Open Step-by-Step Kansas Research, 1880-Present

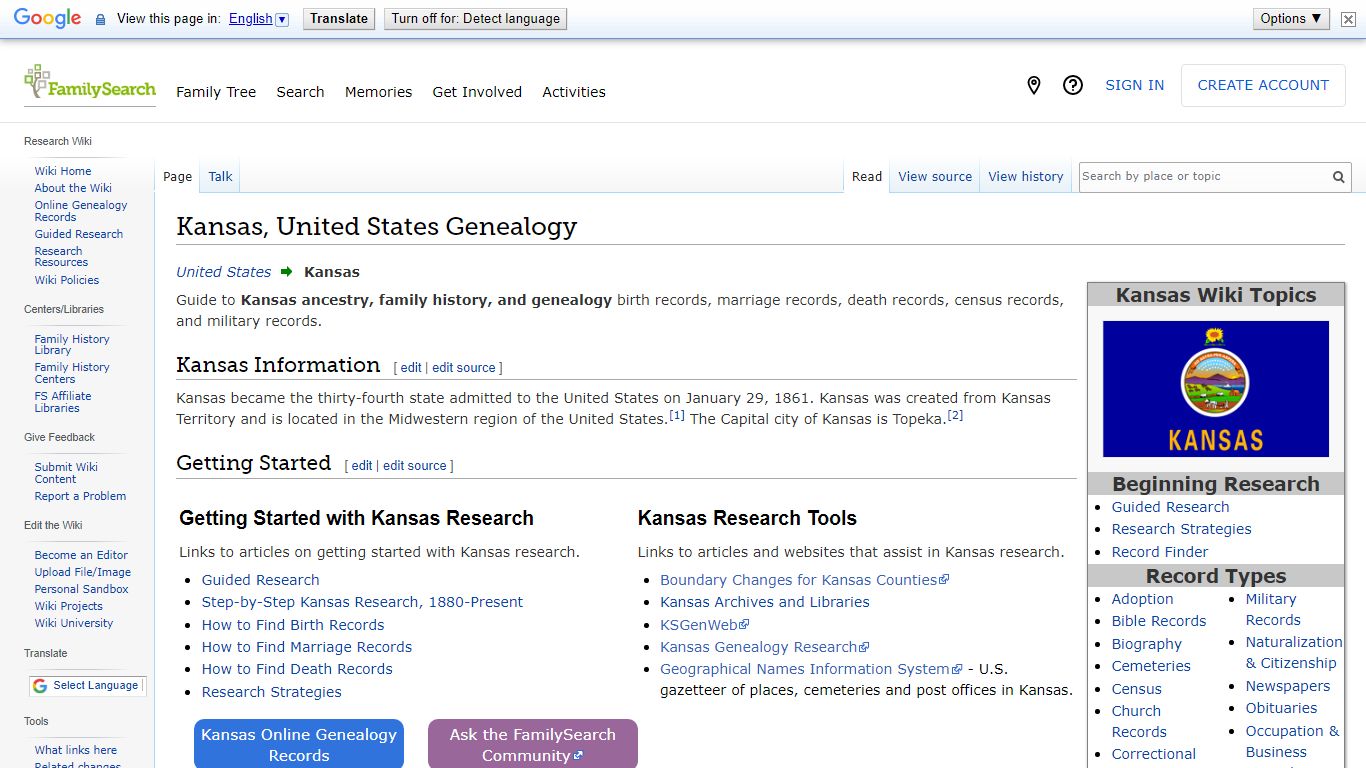pos(362,602)
